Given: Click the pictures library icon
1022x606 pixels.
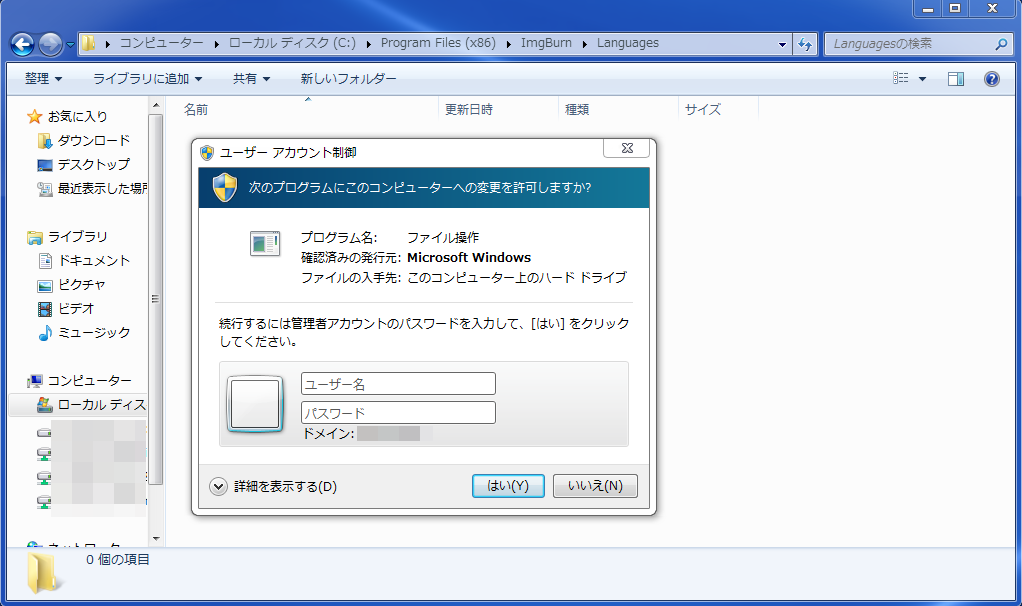Looking at the screenshot, I should (44, 285).
